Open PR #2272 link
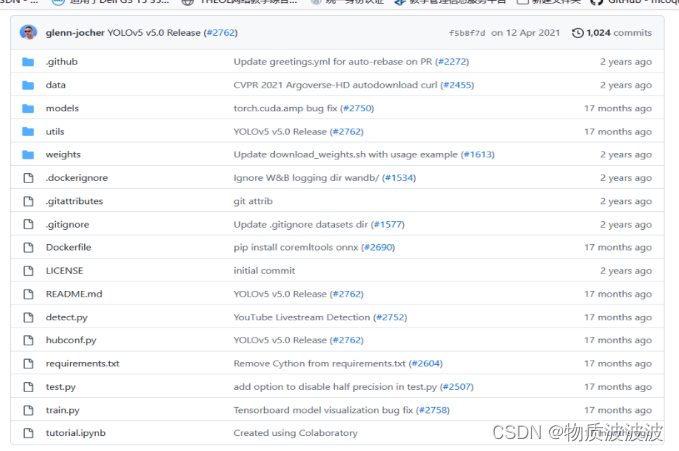This screenshot has height=451, width=679. tap(452, 62)
